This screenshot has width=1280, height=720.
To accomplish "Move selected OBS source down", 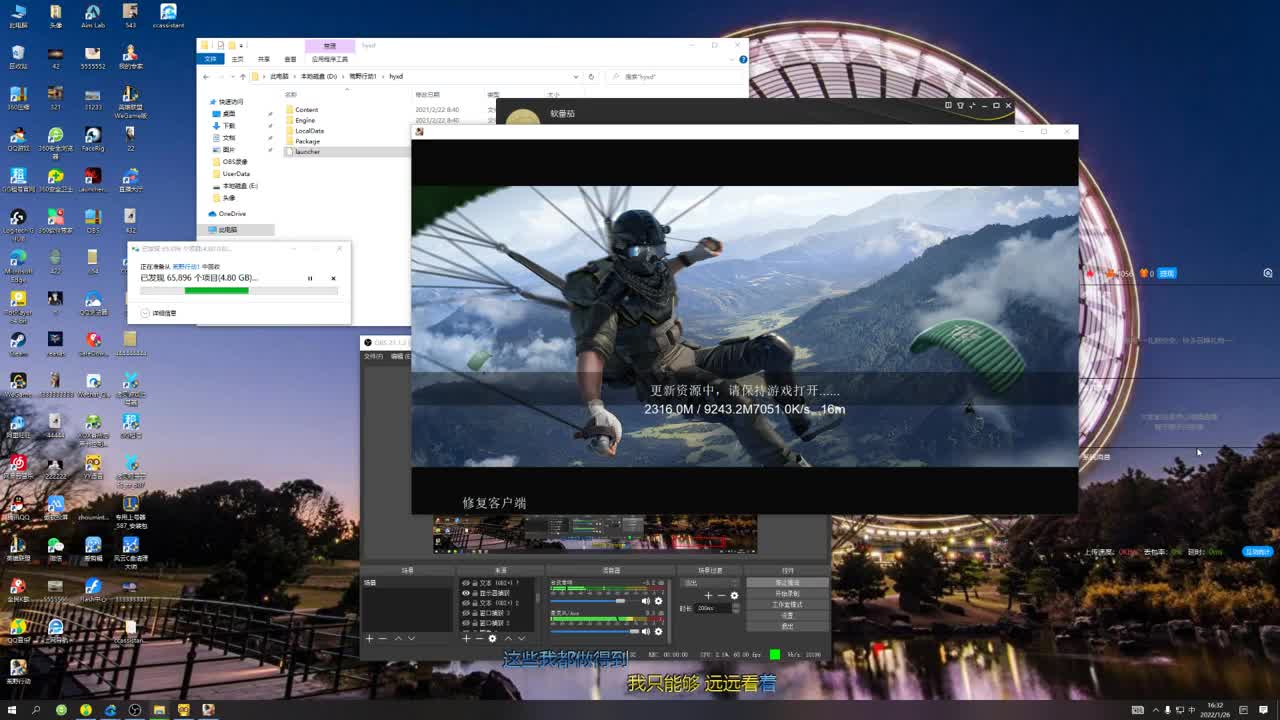I will pyautogui.click(x=521, y=638).
